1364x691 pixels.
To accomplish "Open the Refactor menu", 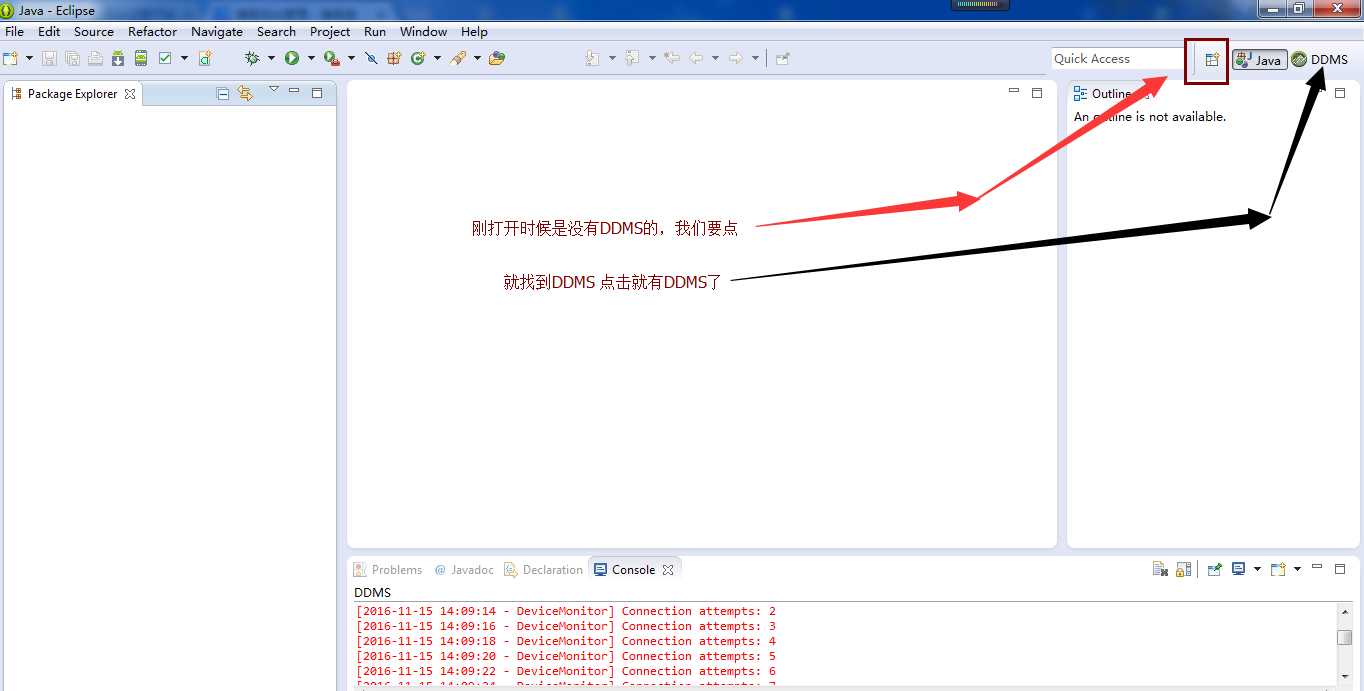I will click(152, 31).
